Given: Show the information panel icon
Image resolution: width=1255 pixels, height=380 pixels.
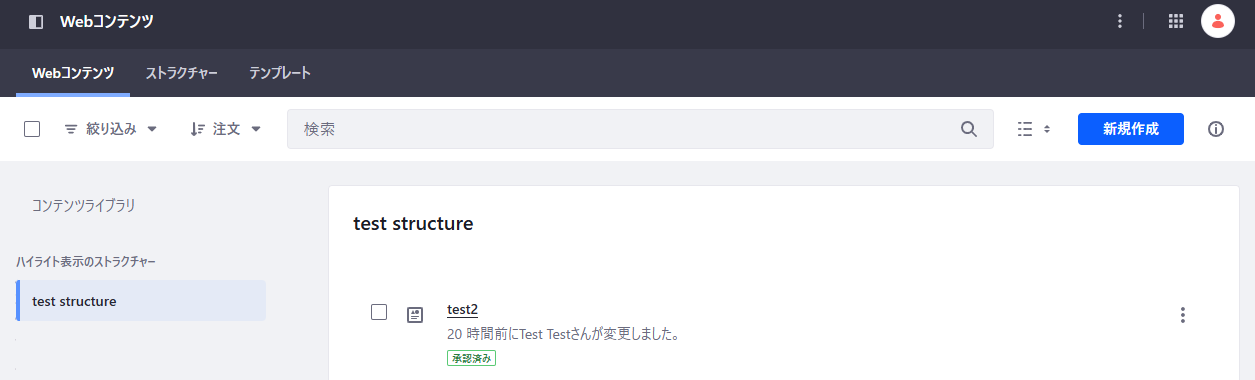Looking at the screenshot, I should [1216, 129].
